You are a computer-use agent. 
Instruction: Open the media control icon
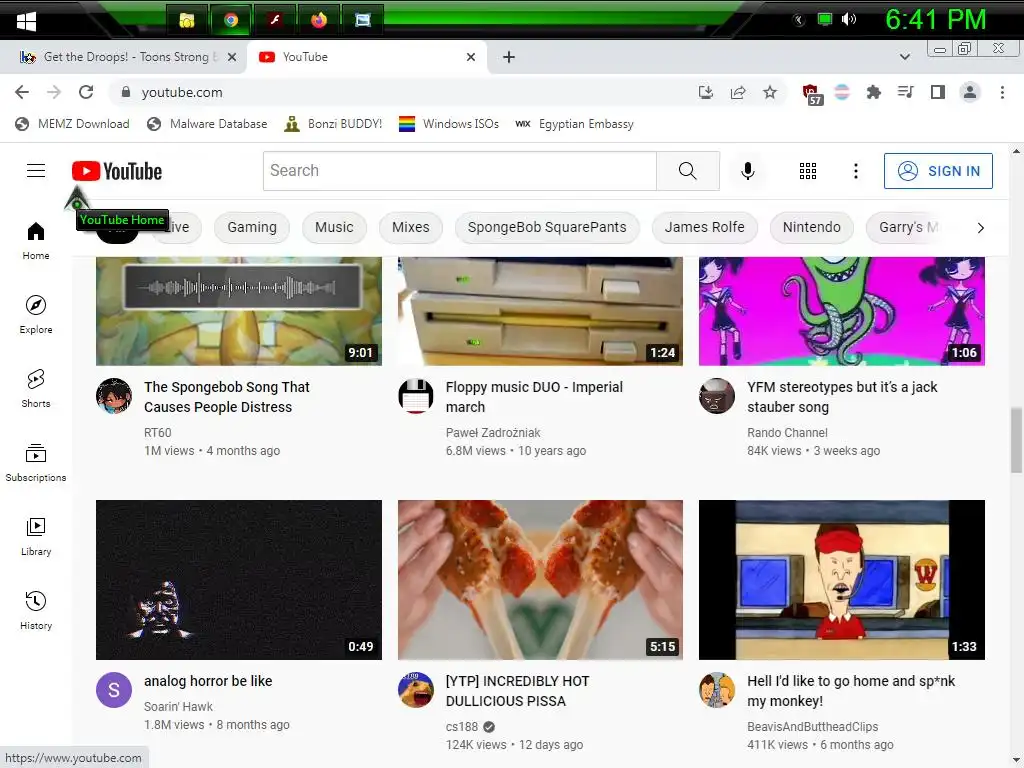(905, 92)
